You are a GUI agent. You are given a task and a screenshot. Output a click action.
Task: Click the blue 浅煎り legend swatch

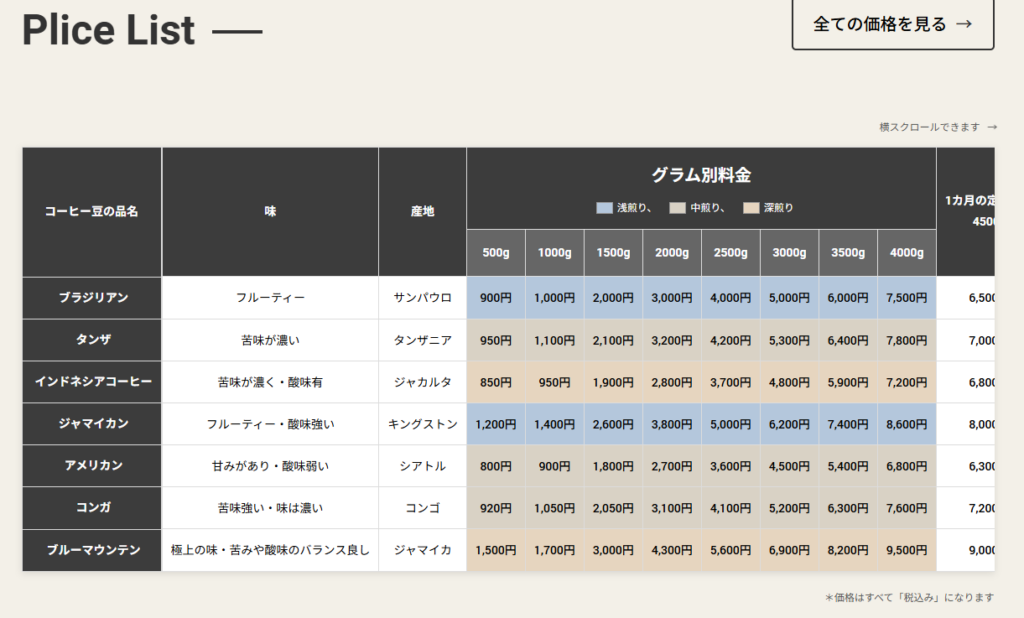[x=604, y=208]
